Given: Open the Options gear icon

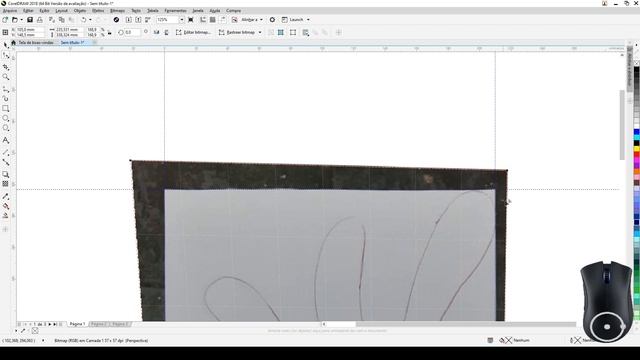Looking at the screenshot, I should pyautogui.click(x=272, y=20).
